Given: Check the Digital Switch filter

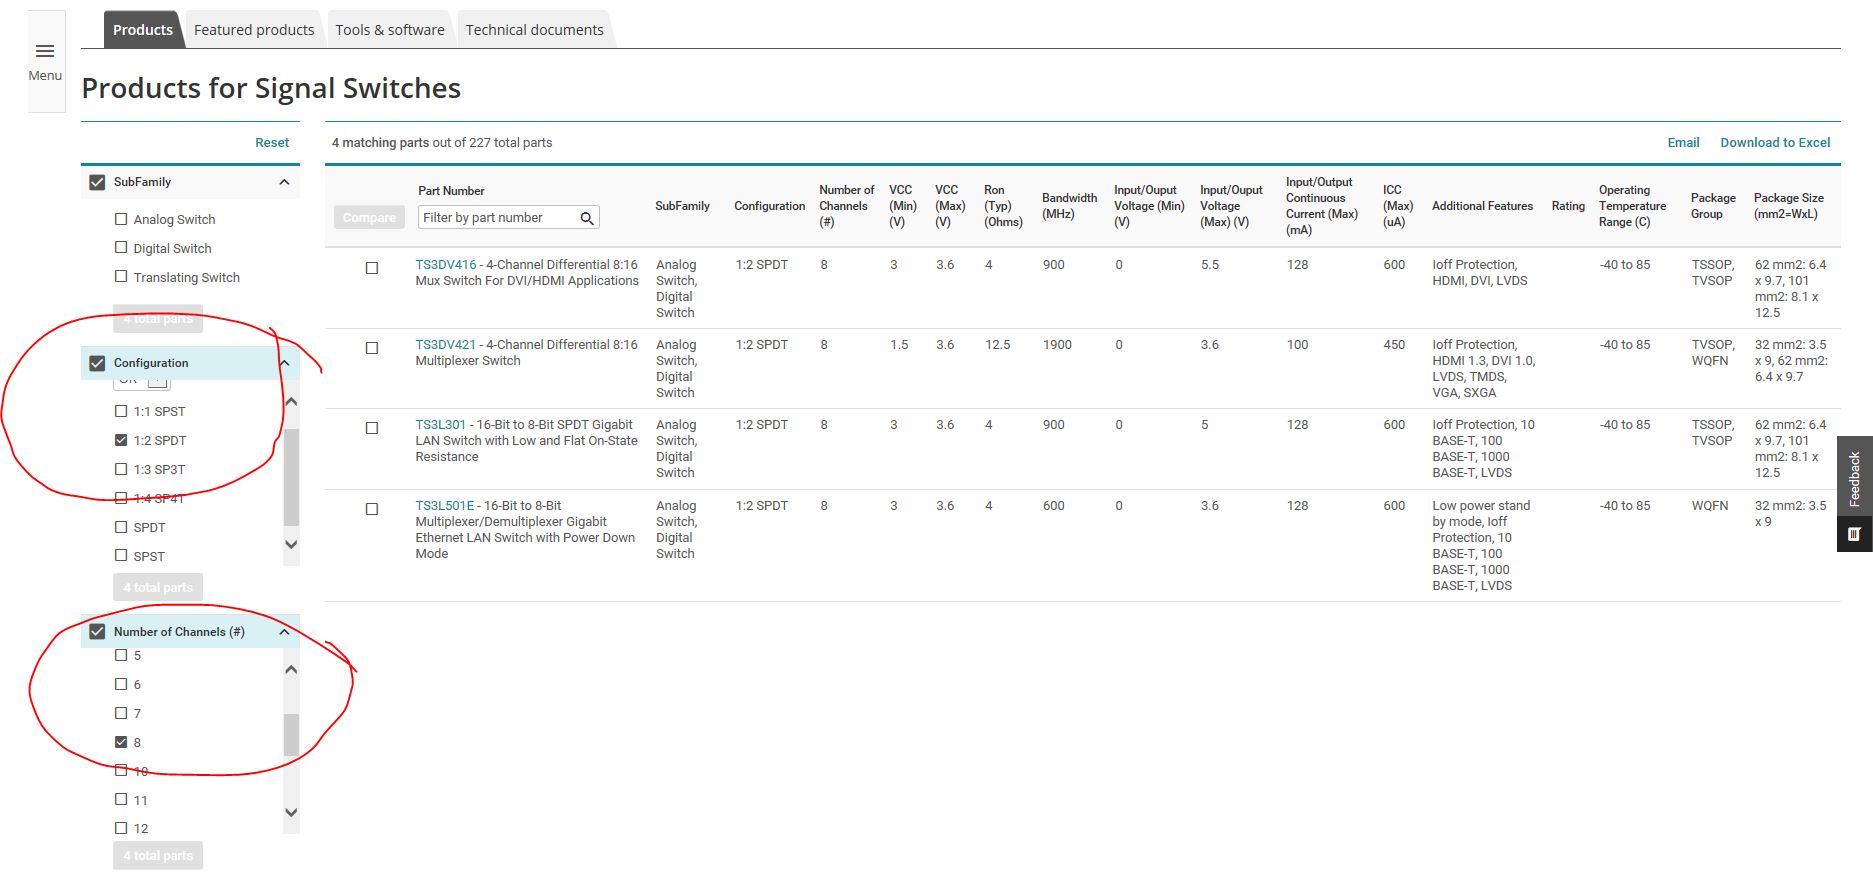Looking at the screenshot, I should (121, 248).
